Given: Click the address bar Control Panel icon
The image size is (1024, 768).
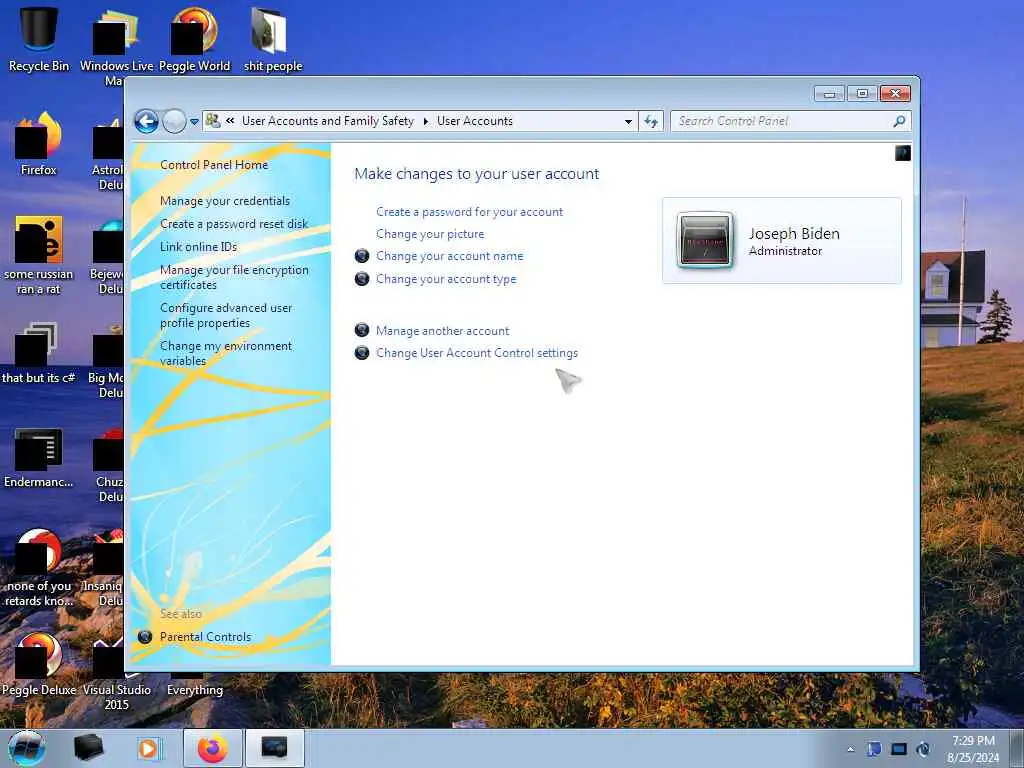Looking at the screenshot, I should [x=213, y=120].
